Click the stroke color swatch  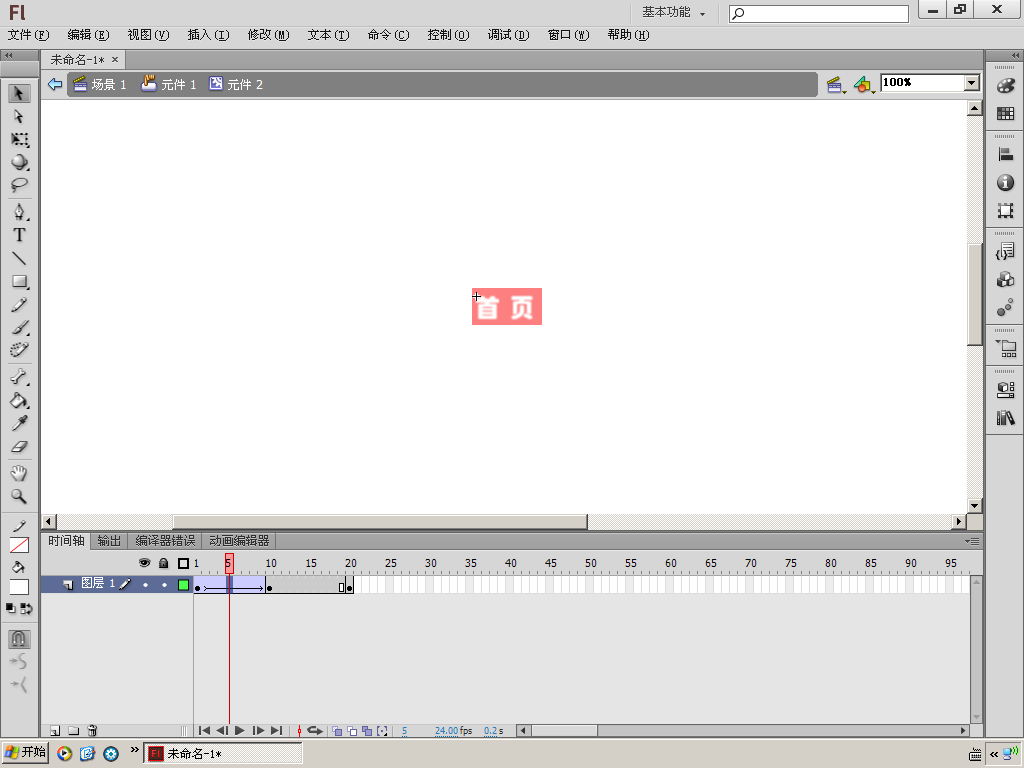(19, 545)
